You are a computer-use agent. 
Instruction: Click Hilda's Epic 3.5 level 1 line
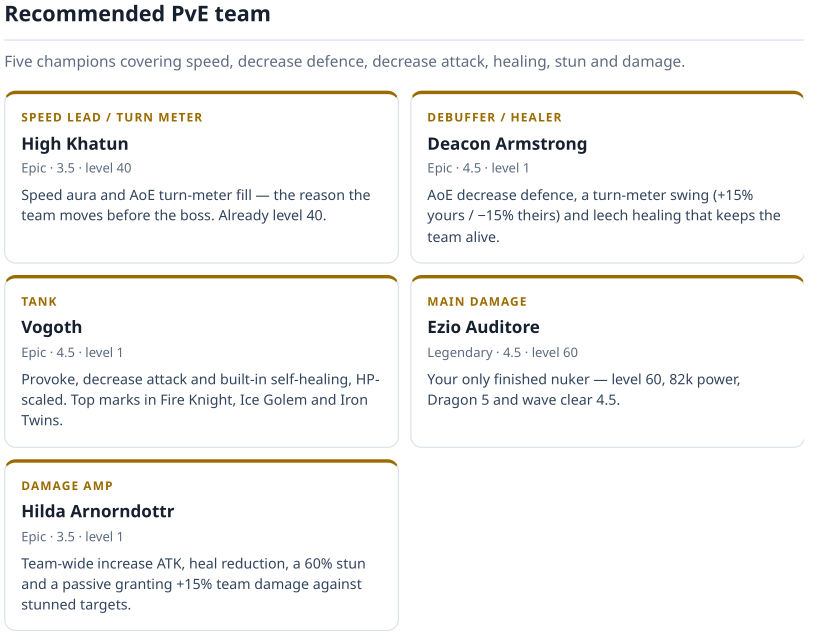(x=72, y=537)
